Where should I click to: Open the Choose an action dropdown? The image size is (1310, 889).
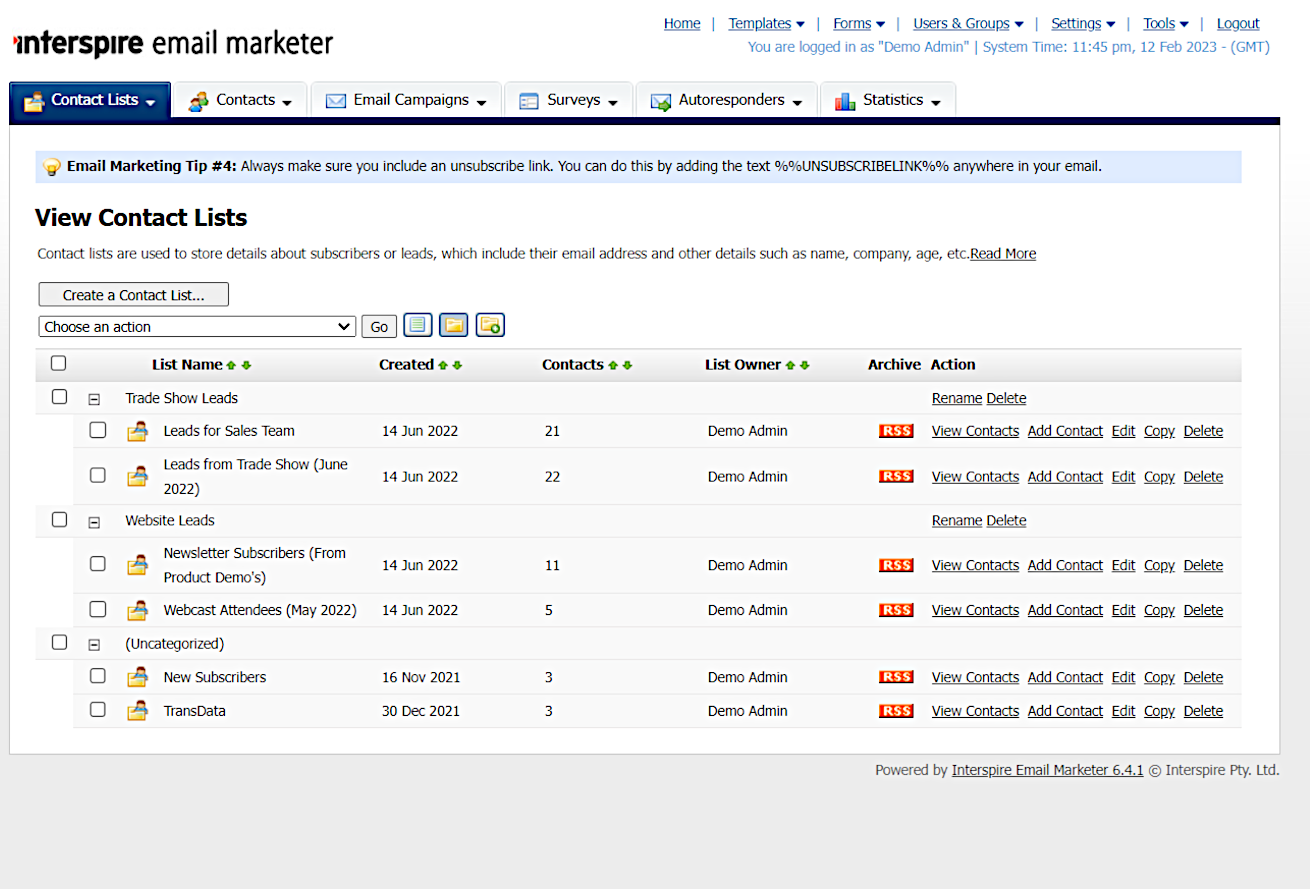coord(197,327)
